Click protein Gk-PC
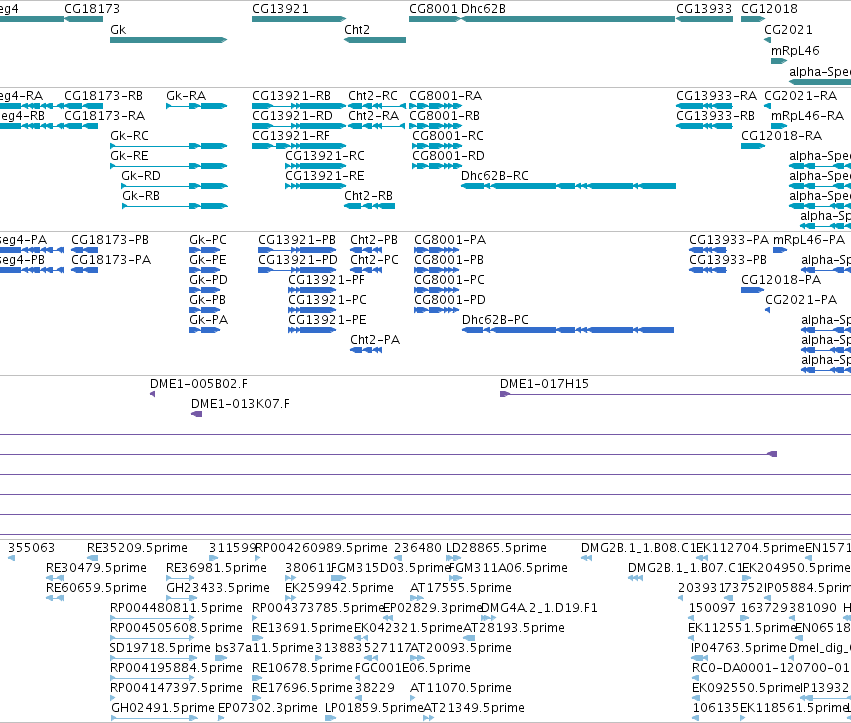Image resolution: width=851 pixels, height=723 pixels. (x=208, y=240)
